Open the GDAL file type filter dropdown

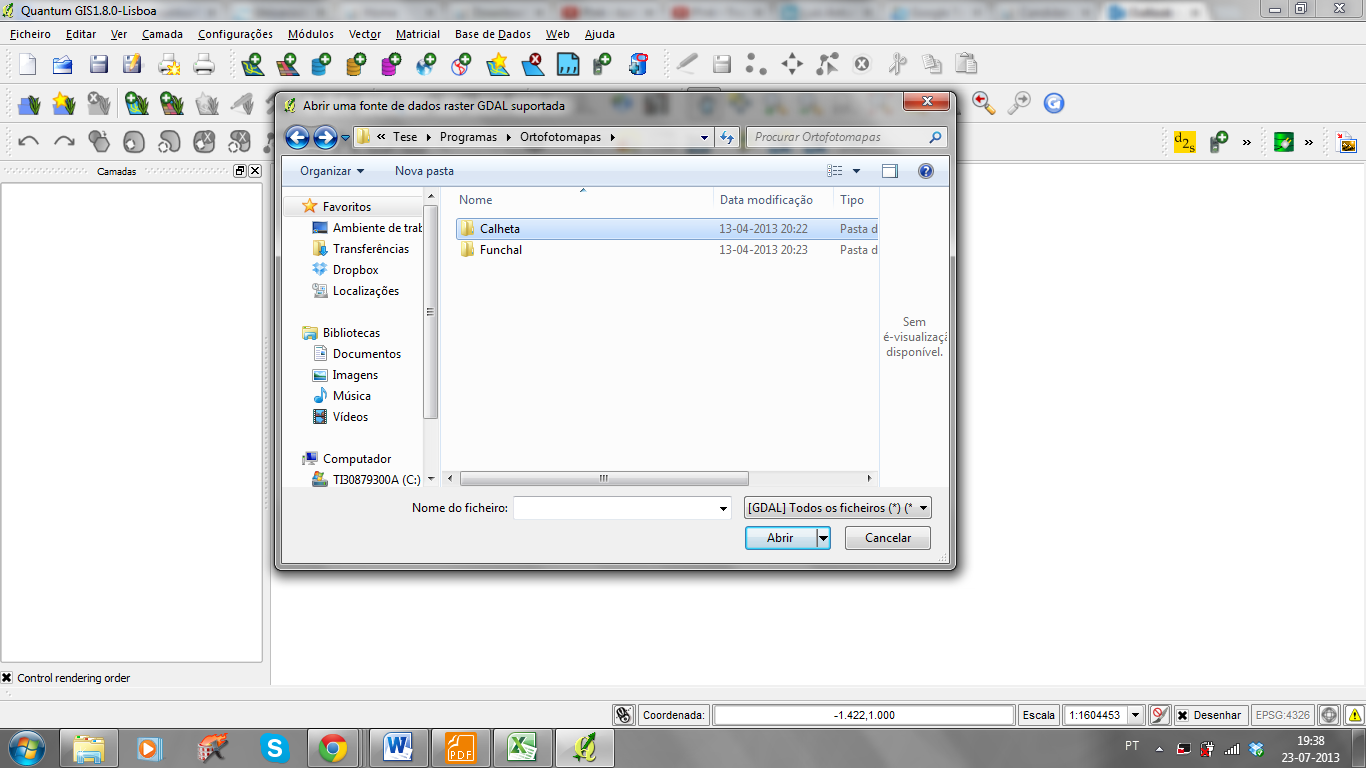[838, 508]
